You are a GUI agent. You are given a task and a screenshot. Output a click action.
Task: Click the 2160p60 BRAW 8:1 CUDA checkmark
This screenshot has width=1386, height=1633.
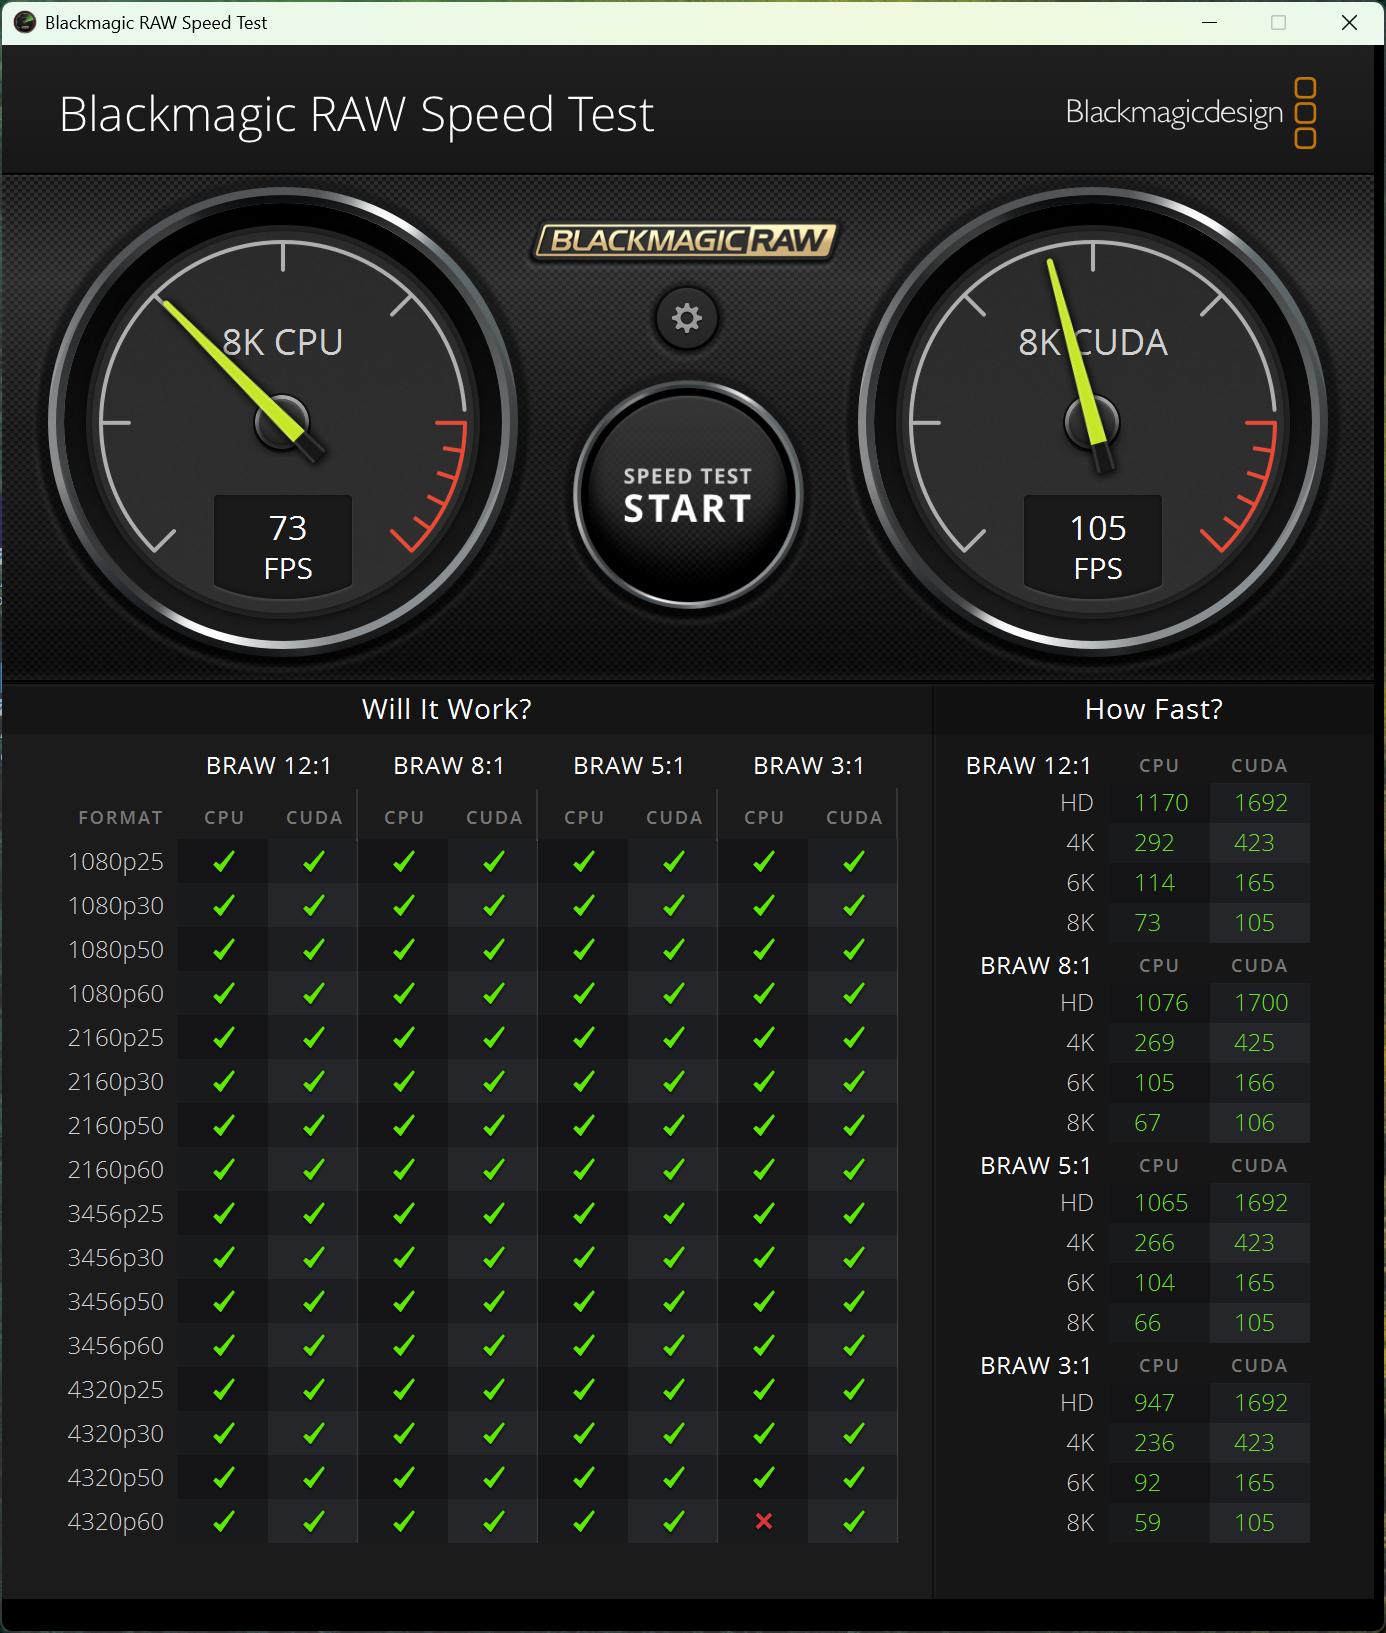click(x=494, y=1169)
